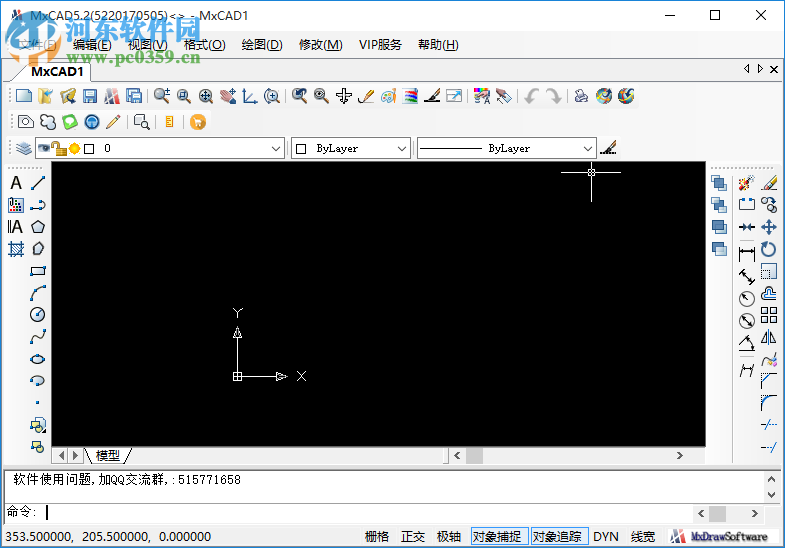This screenshot has height=548, width=785.
Task: Select the Spline curve tool
Action: pyautogui.click(x=38, y=336)
